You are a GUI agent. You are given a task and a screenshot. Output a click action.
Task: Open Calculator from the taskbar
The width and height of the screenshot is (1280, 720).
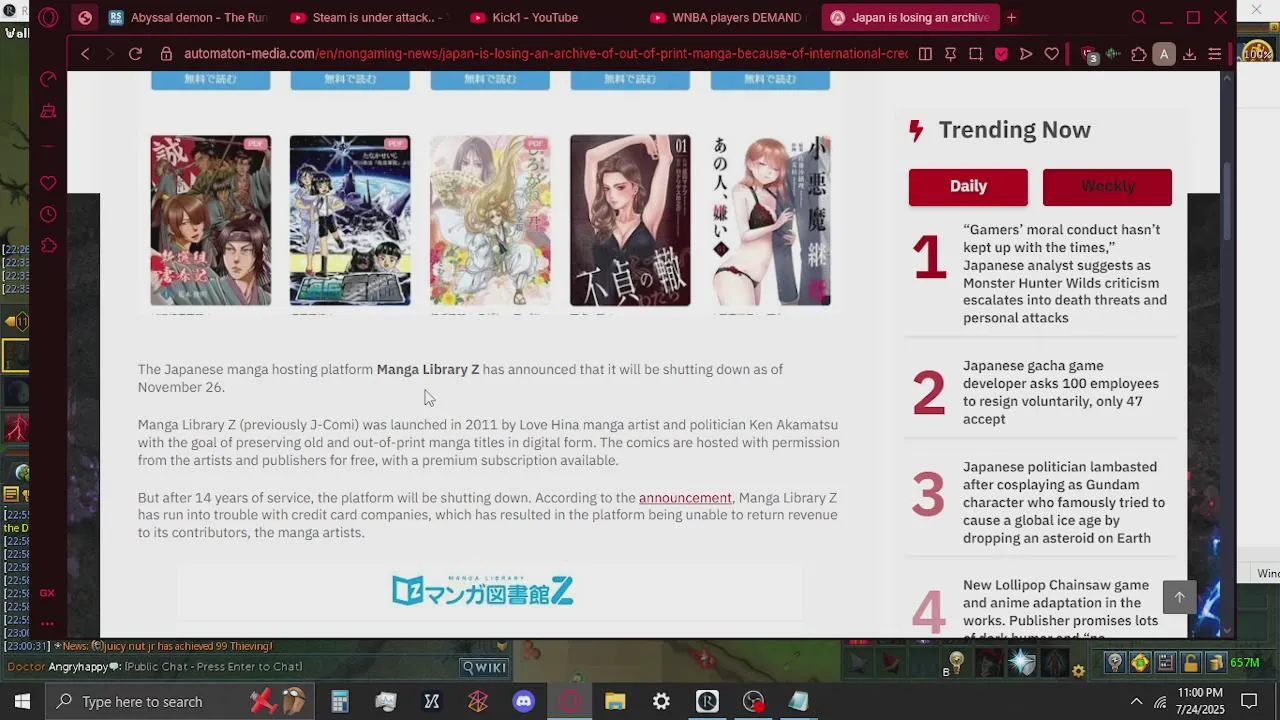pos(339,702)
